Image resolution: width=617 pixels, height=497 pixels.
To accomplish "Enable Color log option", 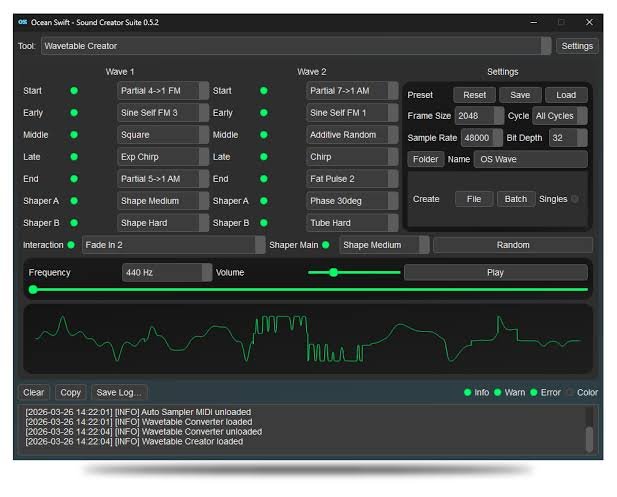I will coord(570,392).
